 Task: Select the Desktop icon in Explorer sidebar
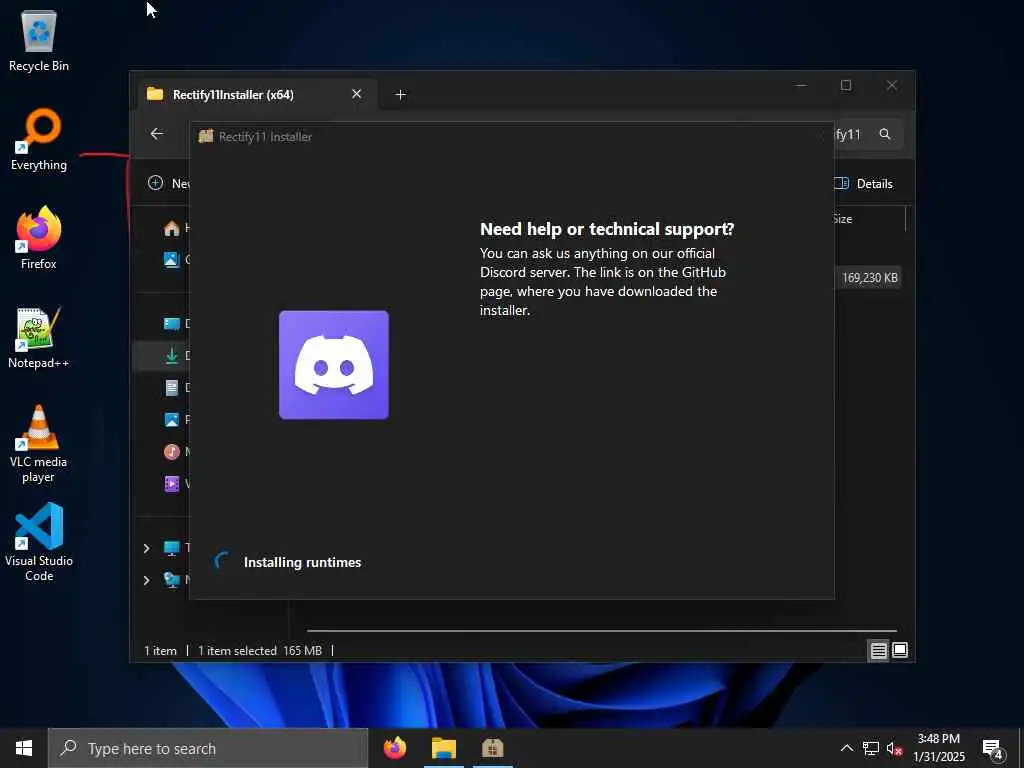[x=172, y=324]
